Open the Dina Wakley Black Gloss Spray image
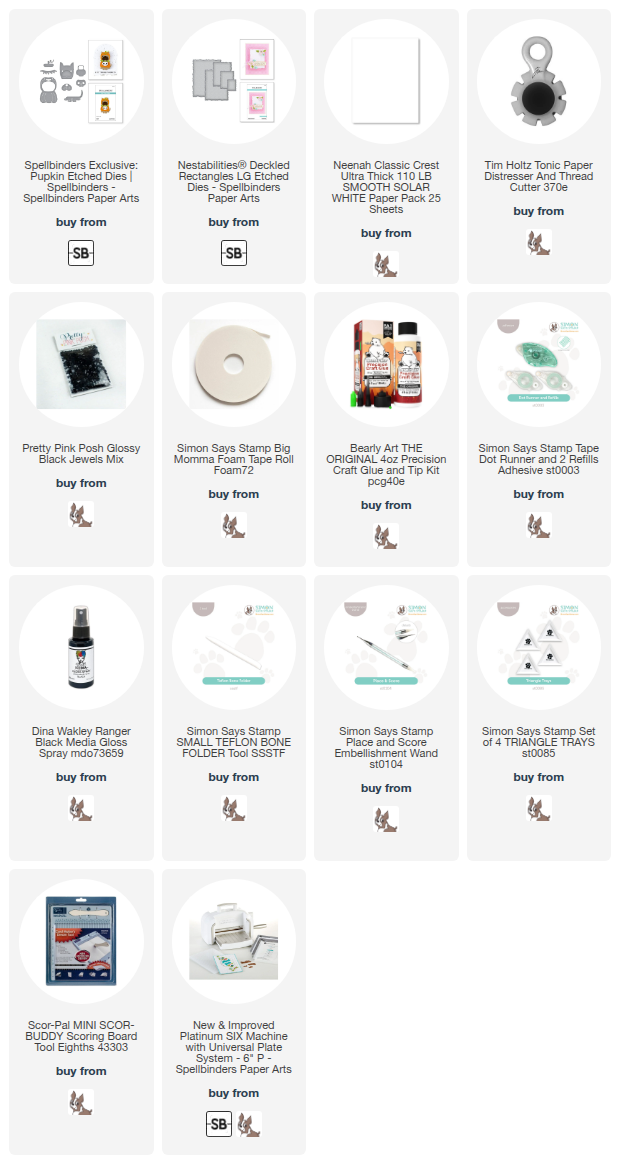The height and width of the screenshot is (1176, 620). [x=81, y=647]
